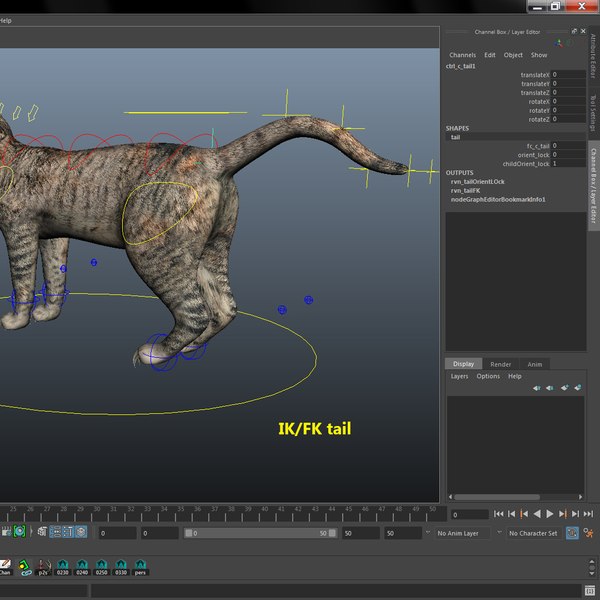Click the rotateZ value field
600x600 pixels.
click(x=568, y=119)
